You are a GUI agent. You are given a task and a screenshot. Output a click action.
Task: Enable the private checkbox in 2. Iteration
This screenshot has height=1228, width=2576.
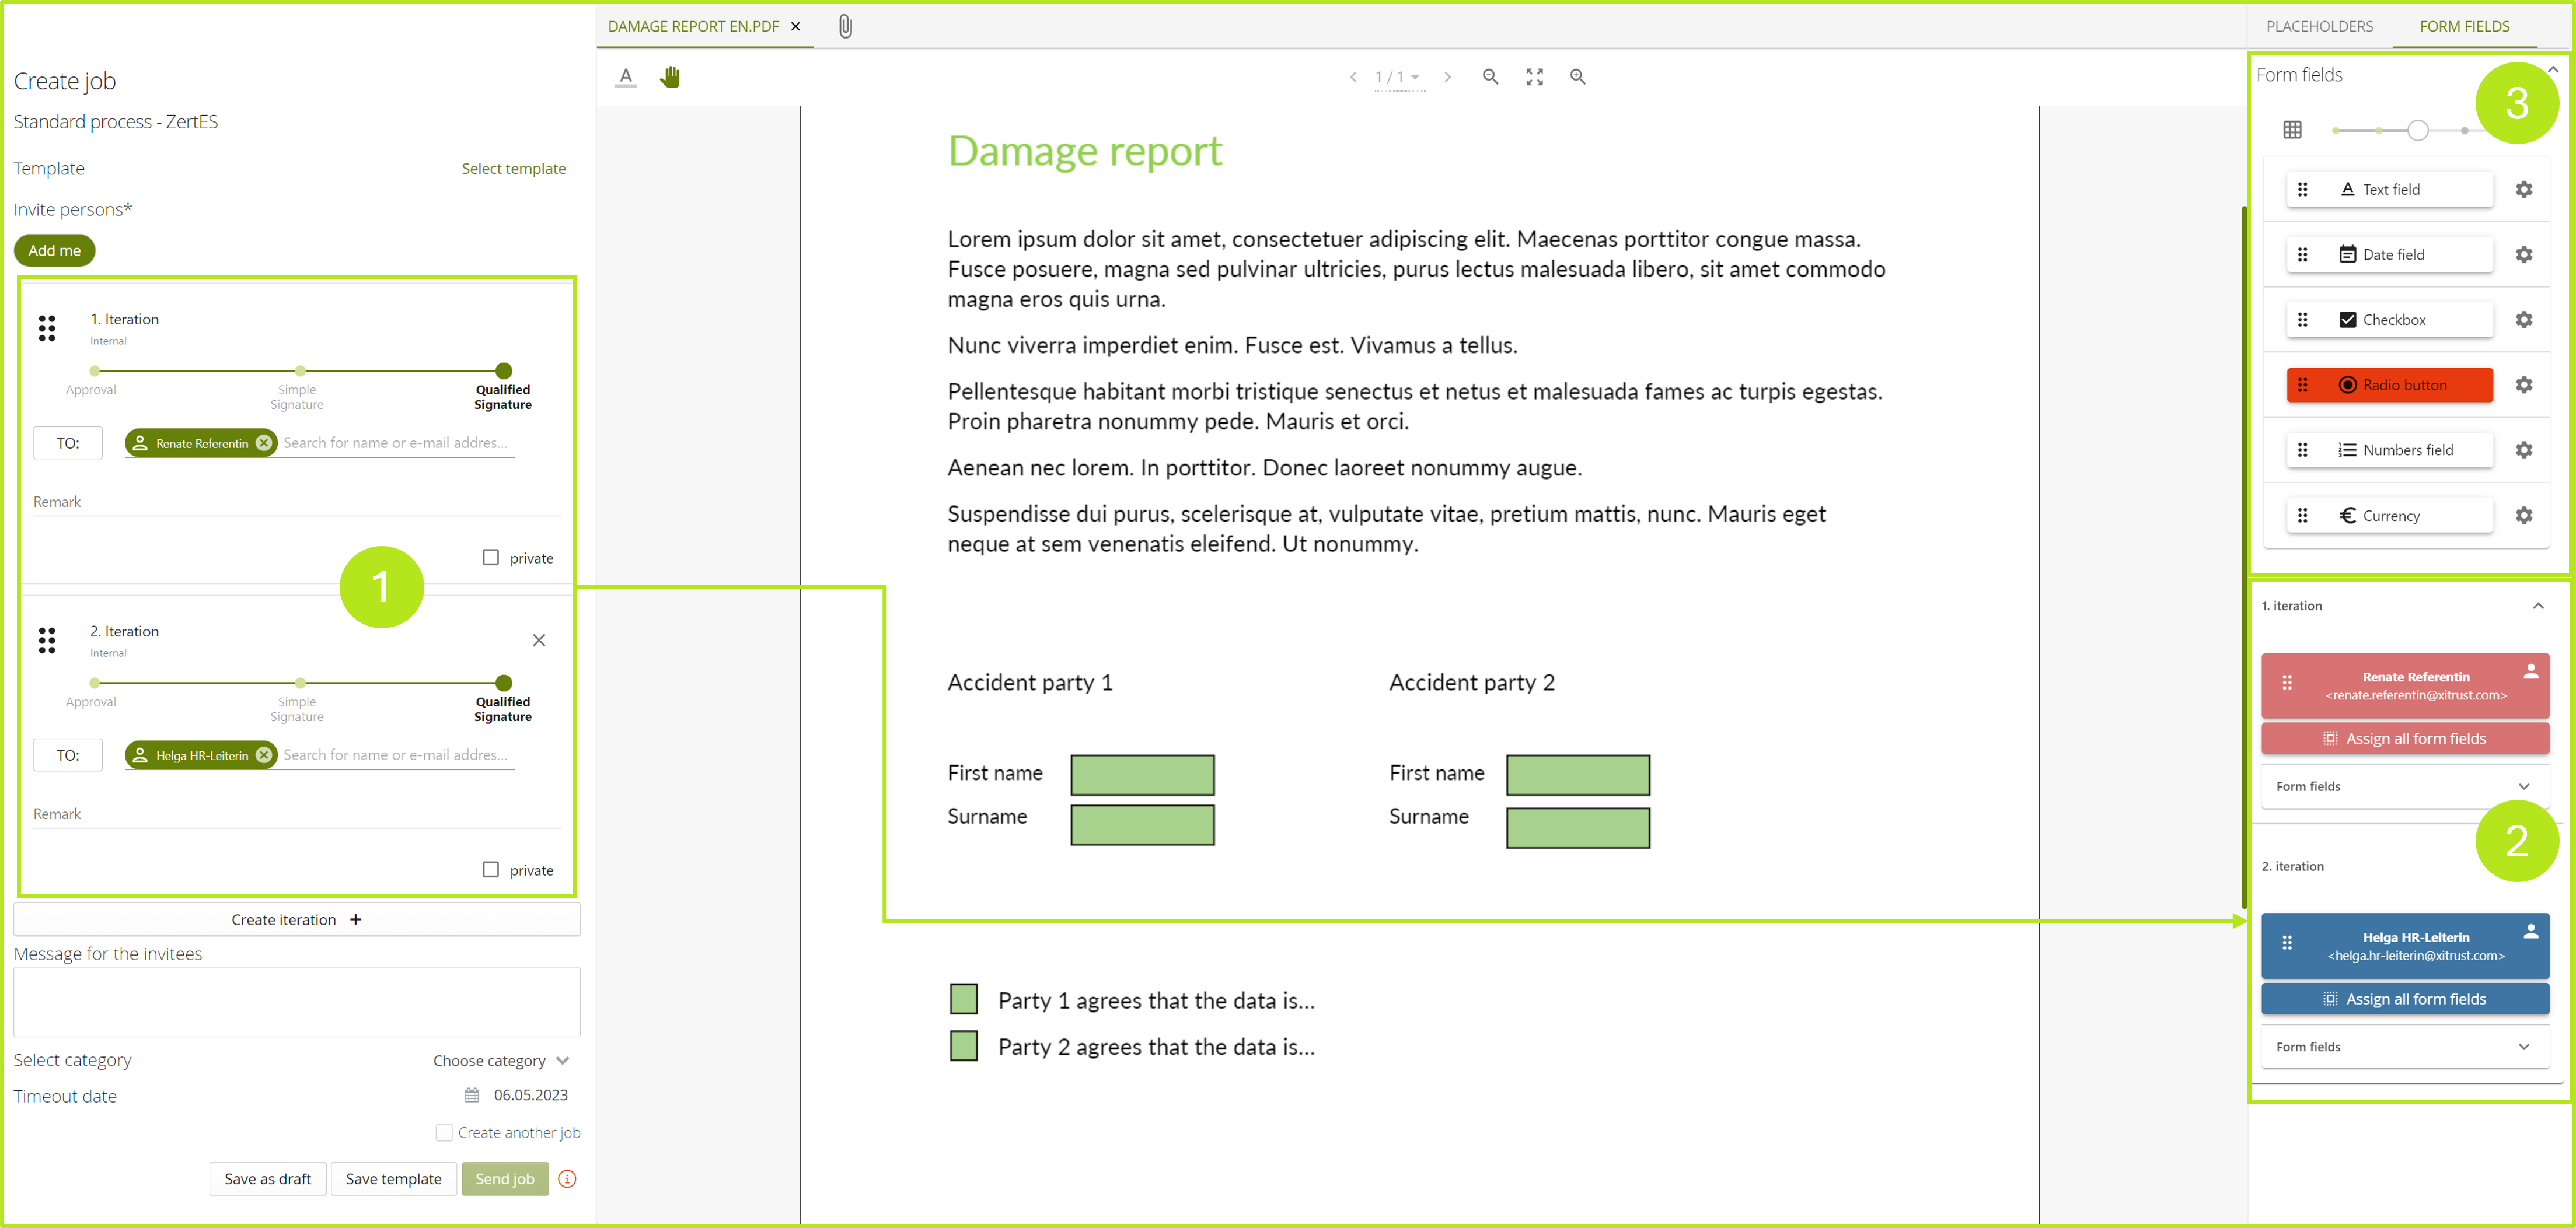(x=490, y=870)
